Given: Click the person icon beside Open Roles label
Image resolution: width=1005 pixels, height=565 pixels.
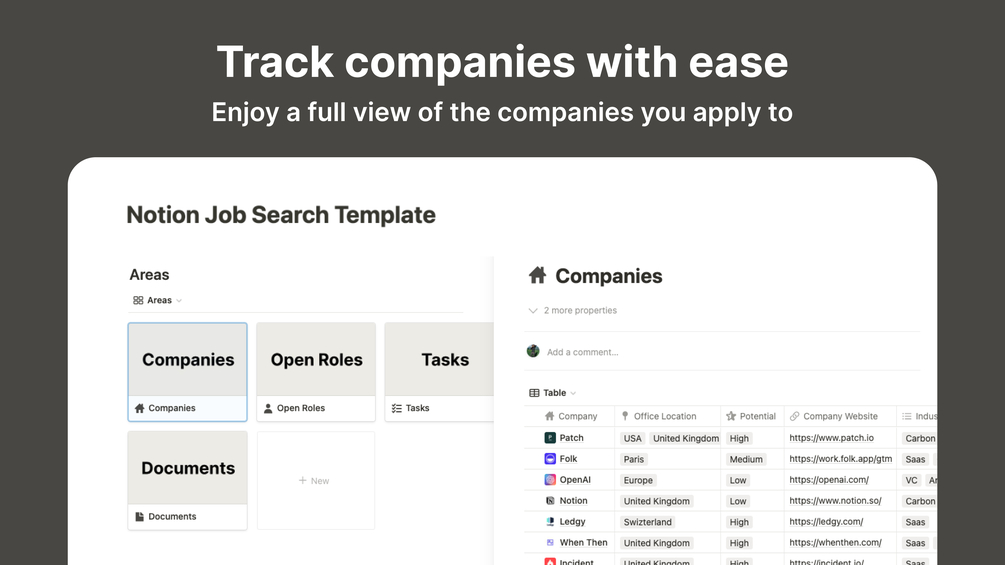Looking at the screenshot, I should (x=268, y=408).
